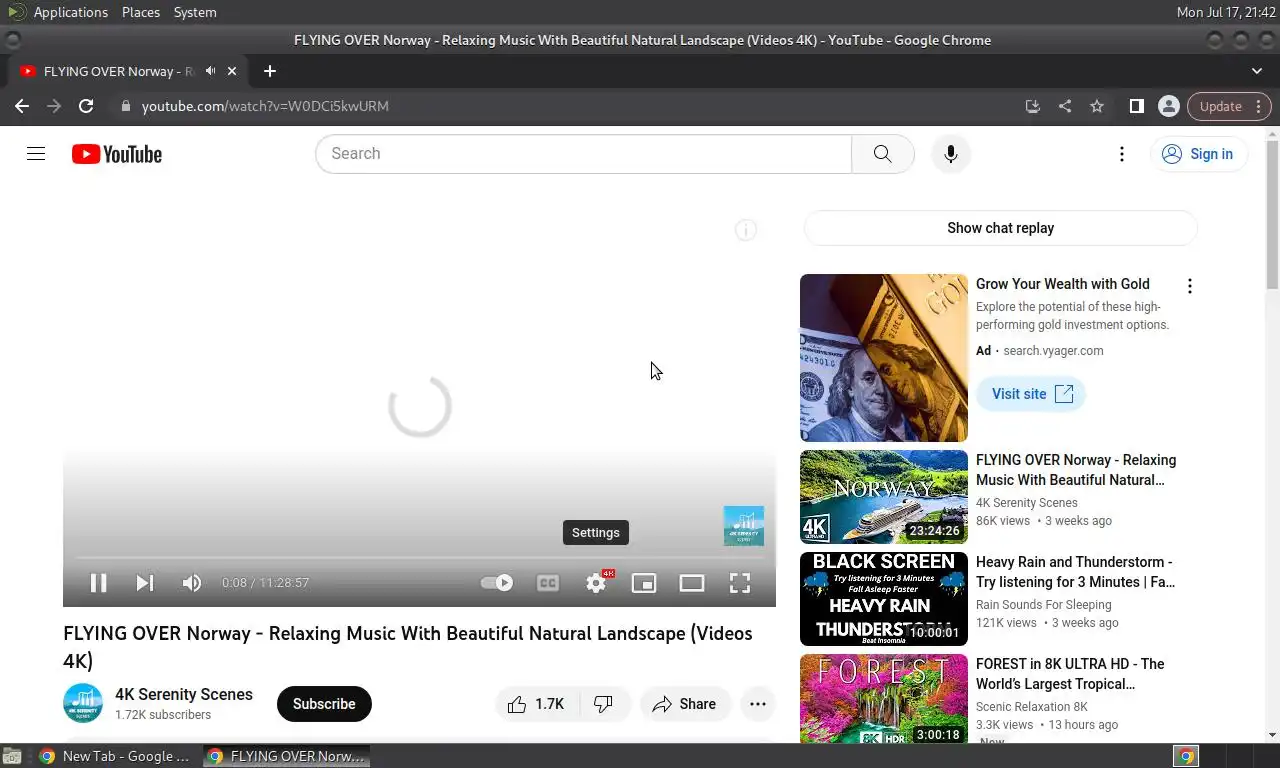Click the video progress bar
The width and height of the screenshot is (1280, 768).
pyautogui.click(x=419, y=558)
